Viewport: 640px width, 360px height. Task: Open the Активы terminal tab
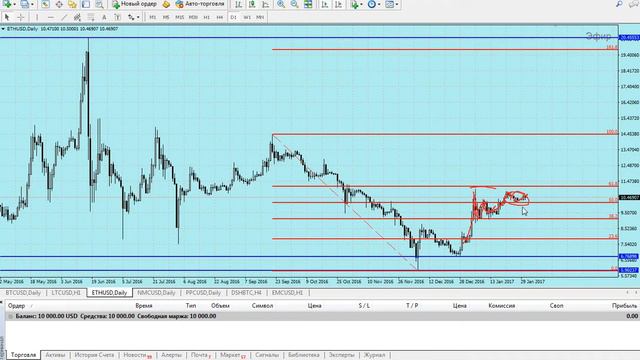[55, 355]
